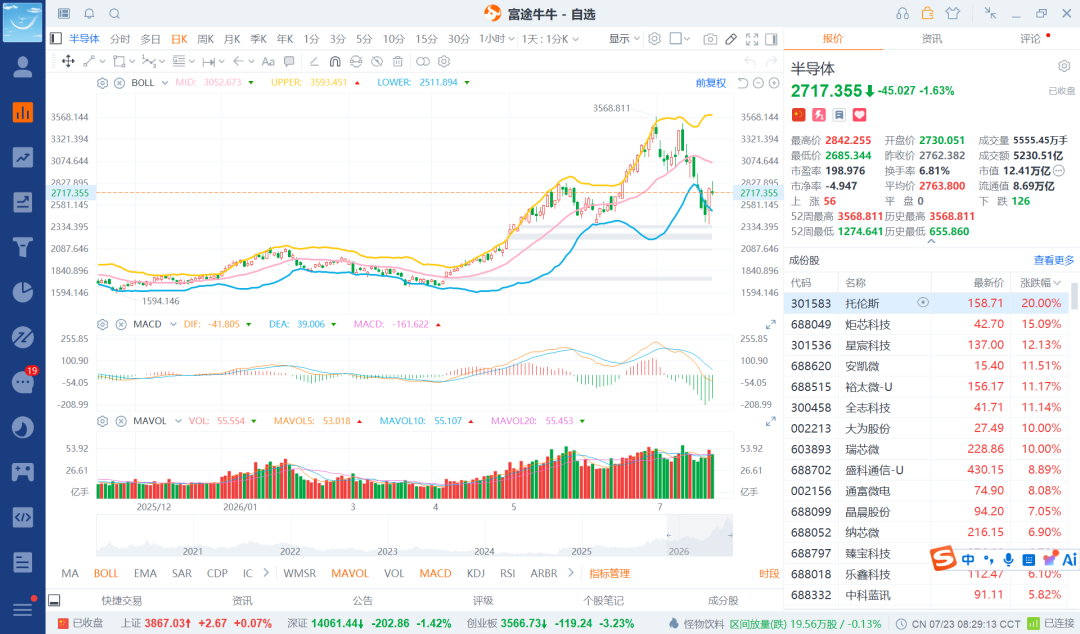Expand the 显示 display dropdown
Screen dimensions: 1080x634
tap(624, 39)
